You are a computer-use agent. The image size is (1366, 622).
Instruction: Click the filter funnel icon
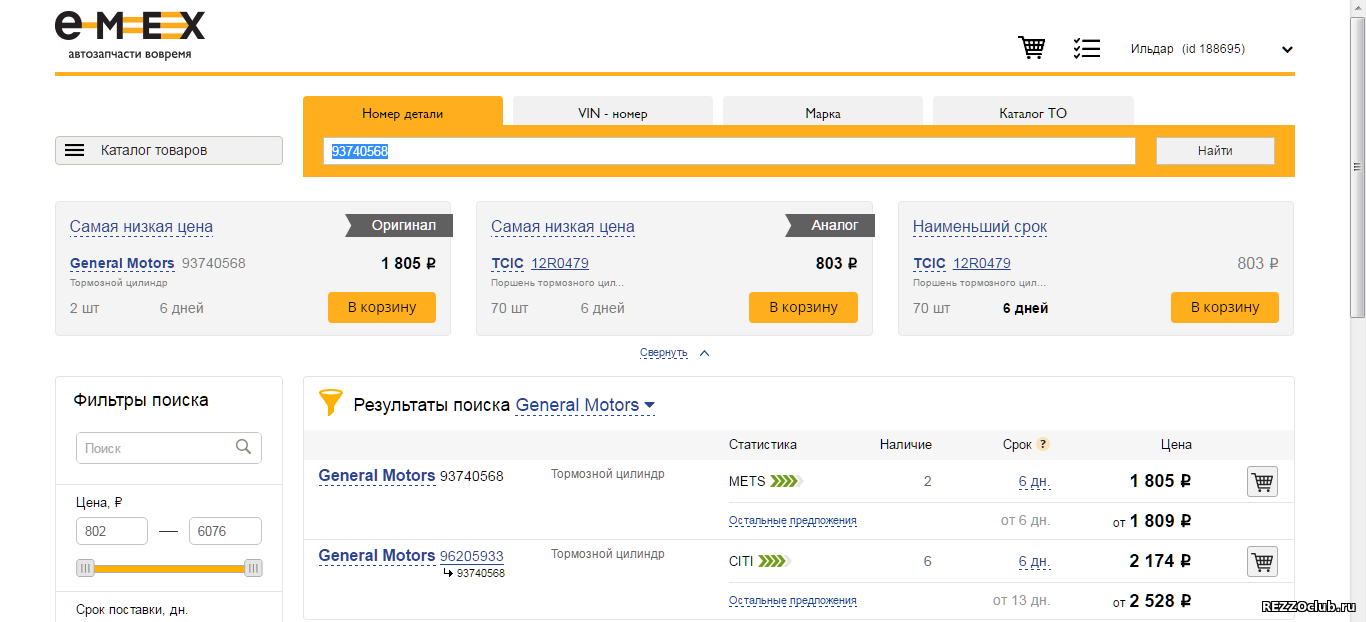(x=330, y=403)
